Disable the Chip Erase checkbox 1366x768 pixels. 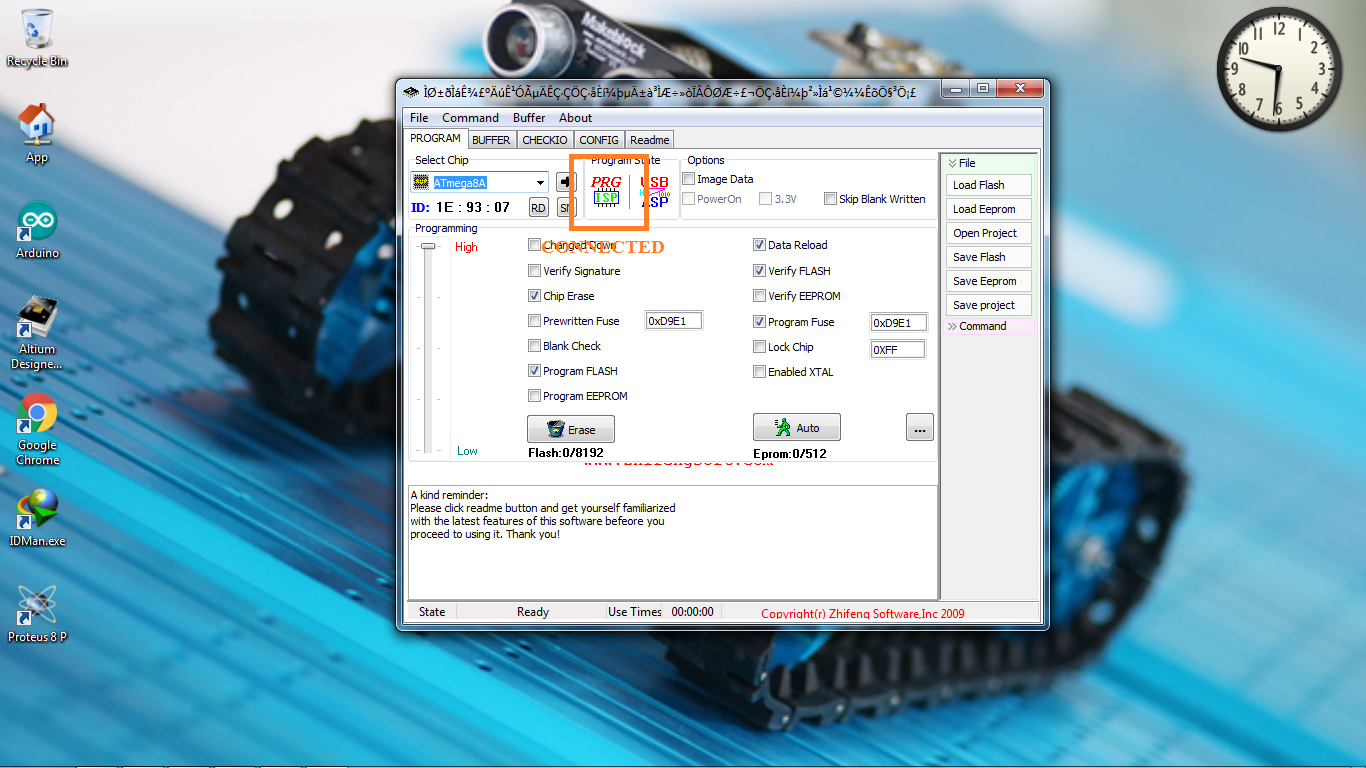535,295
